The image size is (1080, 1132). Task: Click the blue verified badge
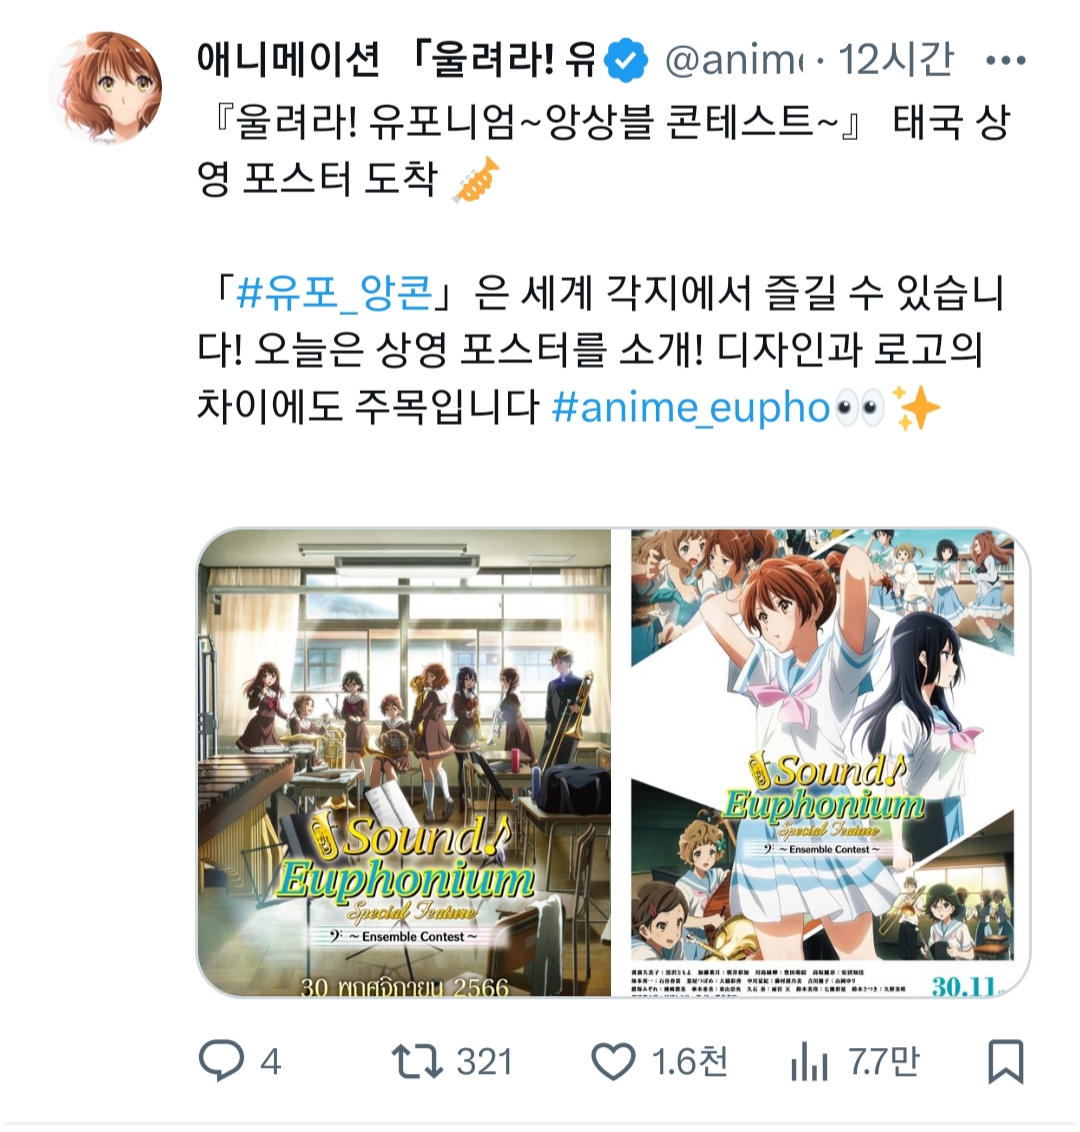coord(626,60)
